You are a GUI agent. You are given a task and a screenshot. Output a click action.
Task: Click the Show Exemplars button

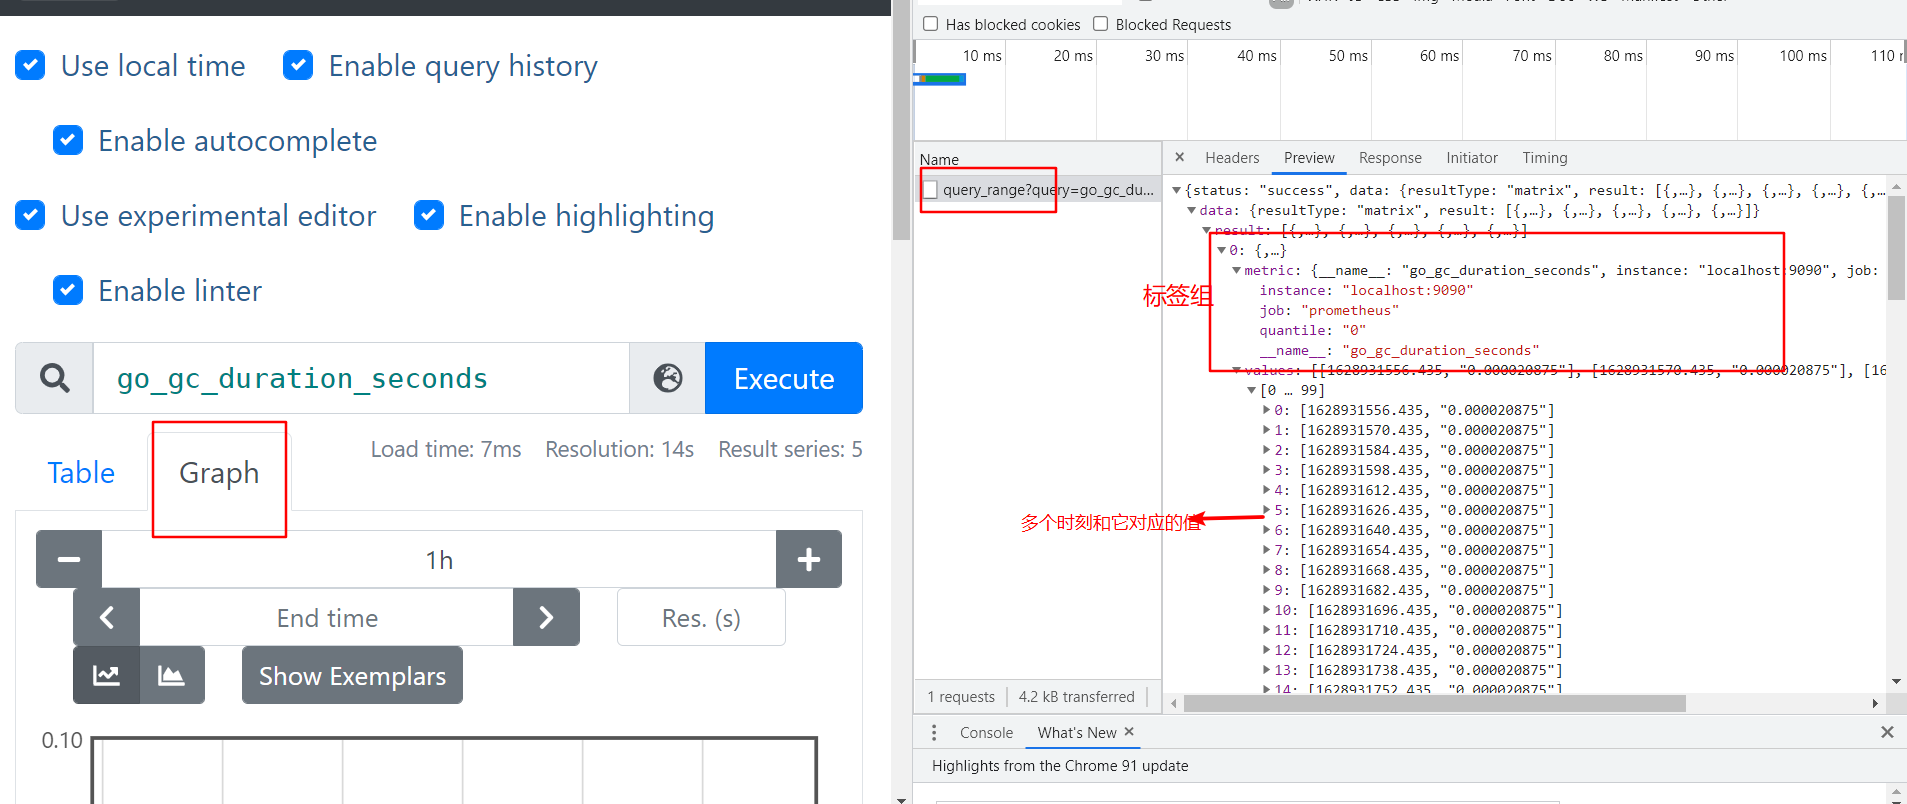coord(352,675)
